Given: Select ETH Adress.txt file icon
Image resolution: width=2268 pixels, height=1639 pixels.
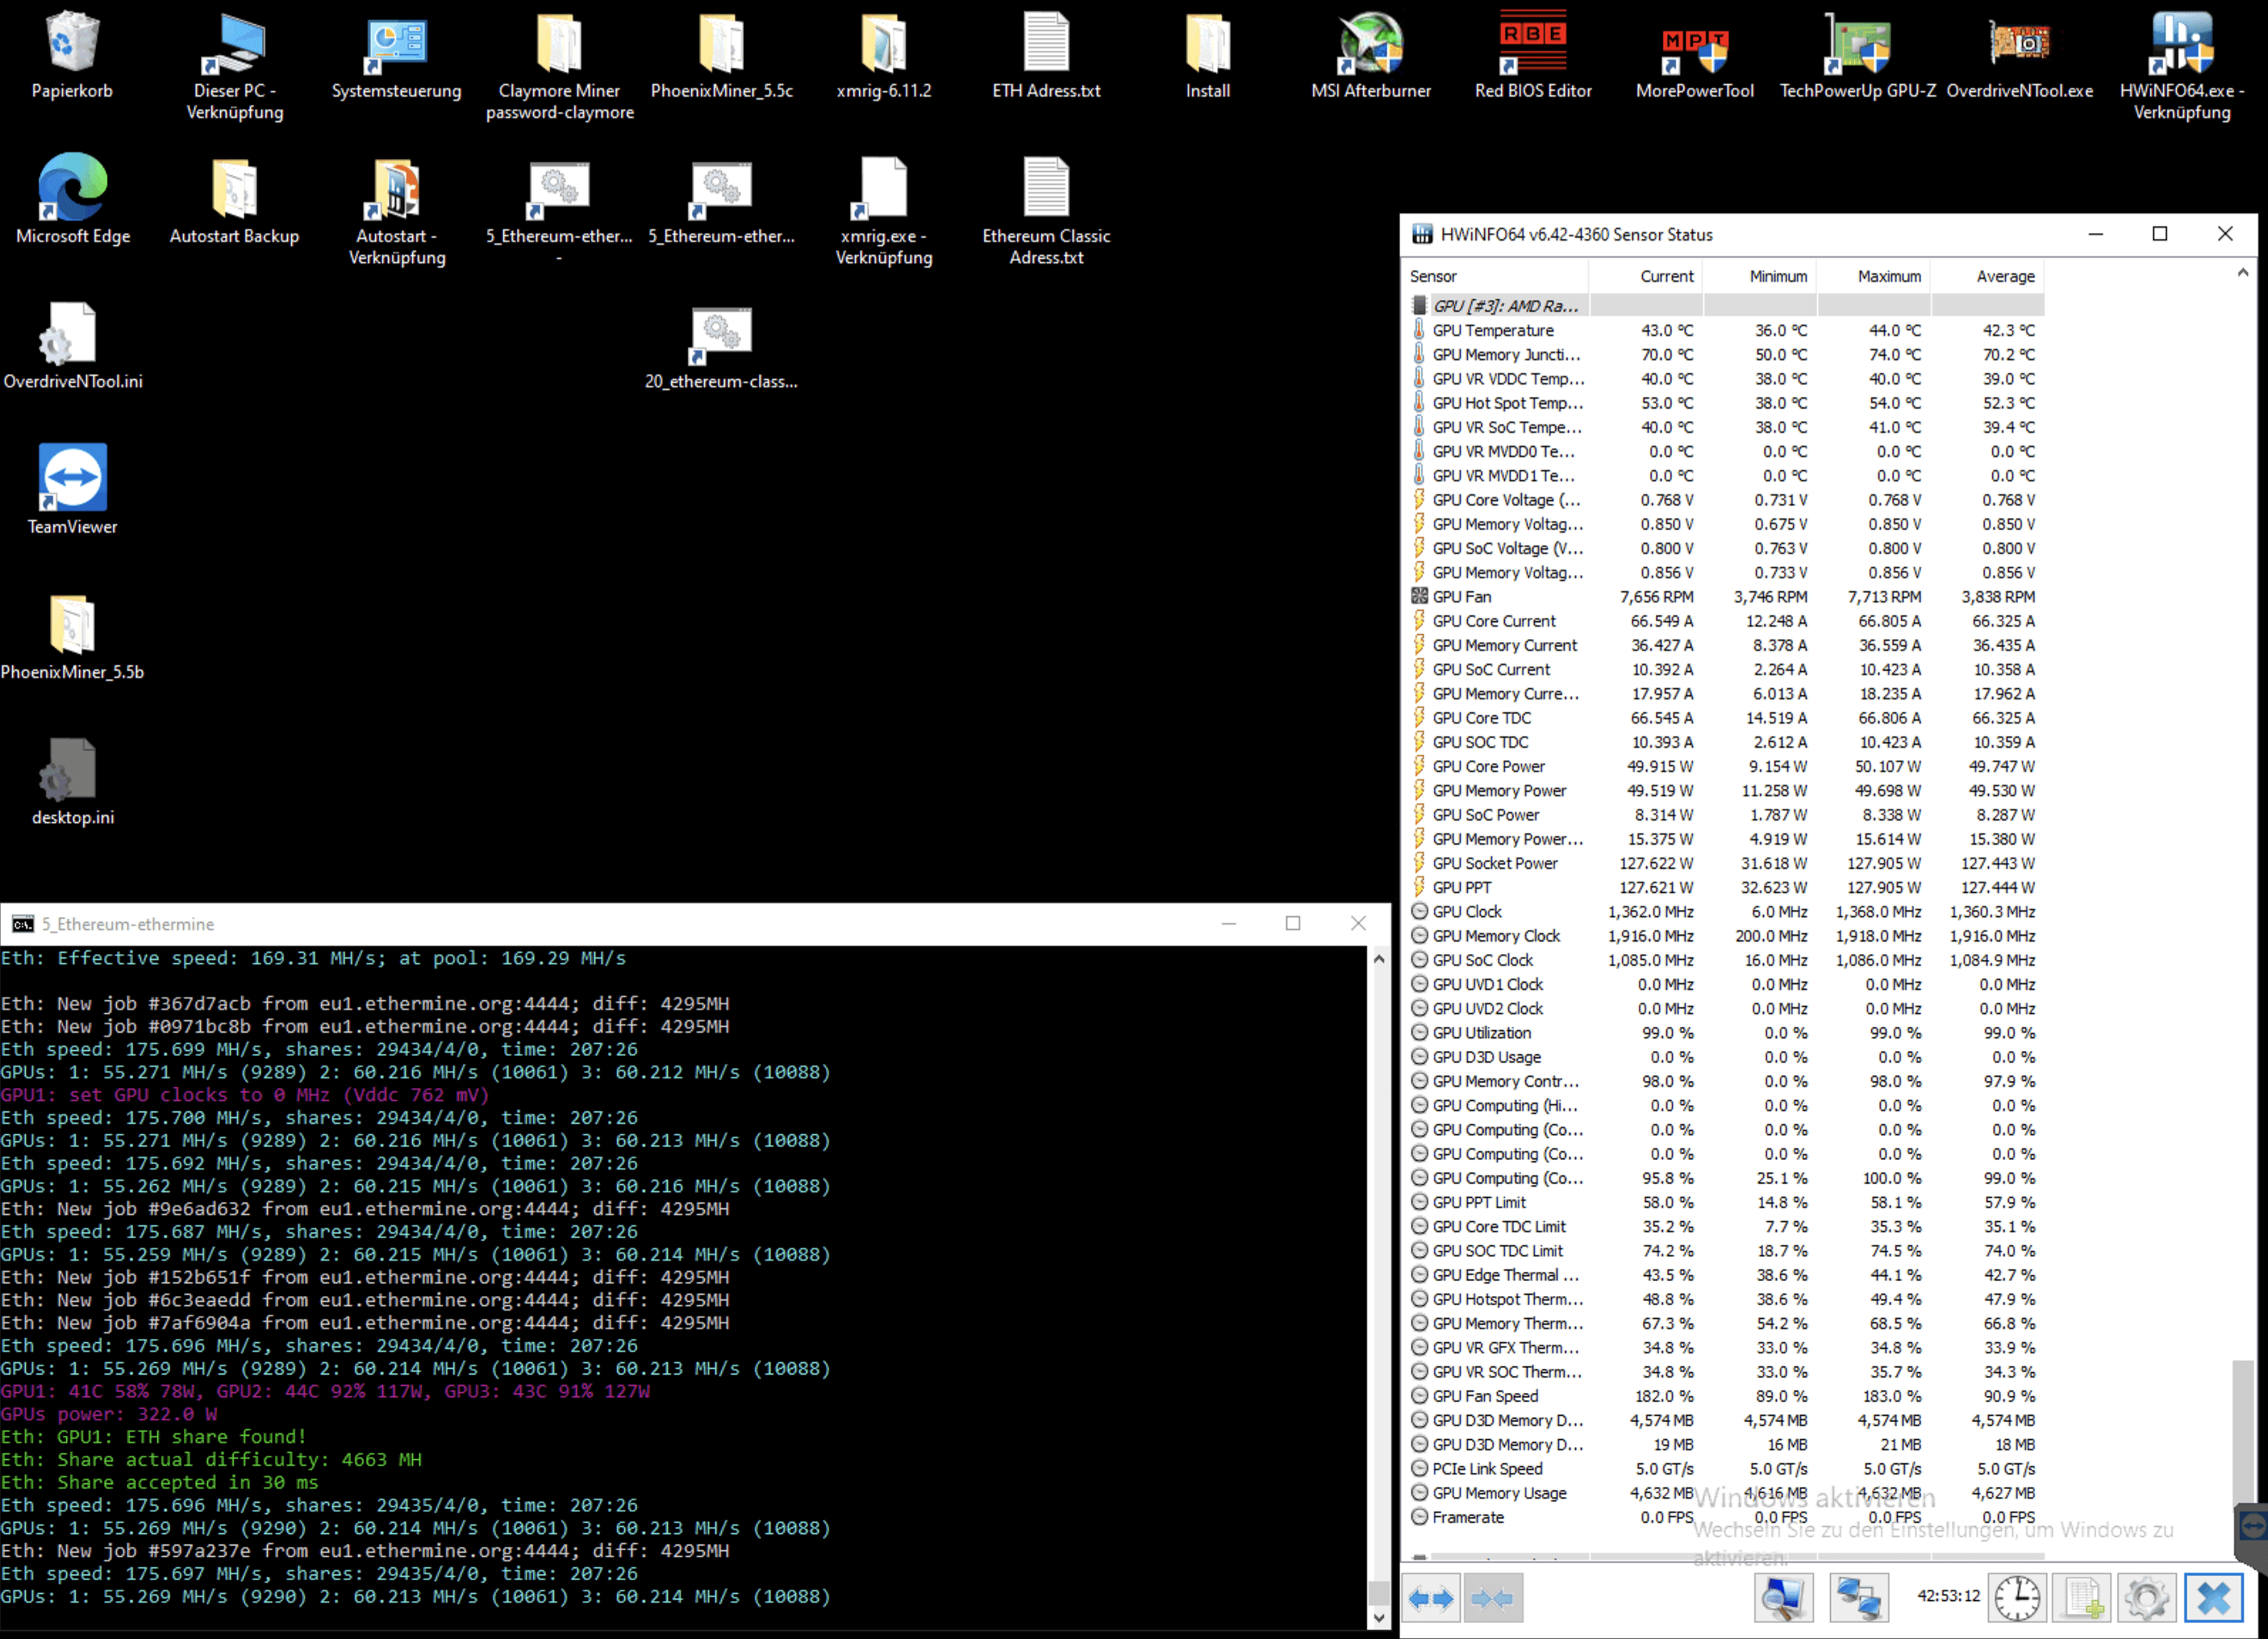Looking at the screenshot, I should [x=1046, y=55].
